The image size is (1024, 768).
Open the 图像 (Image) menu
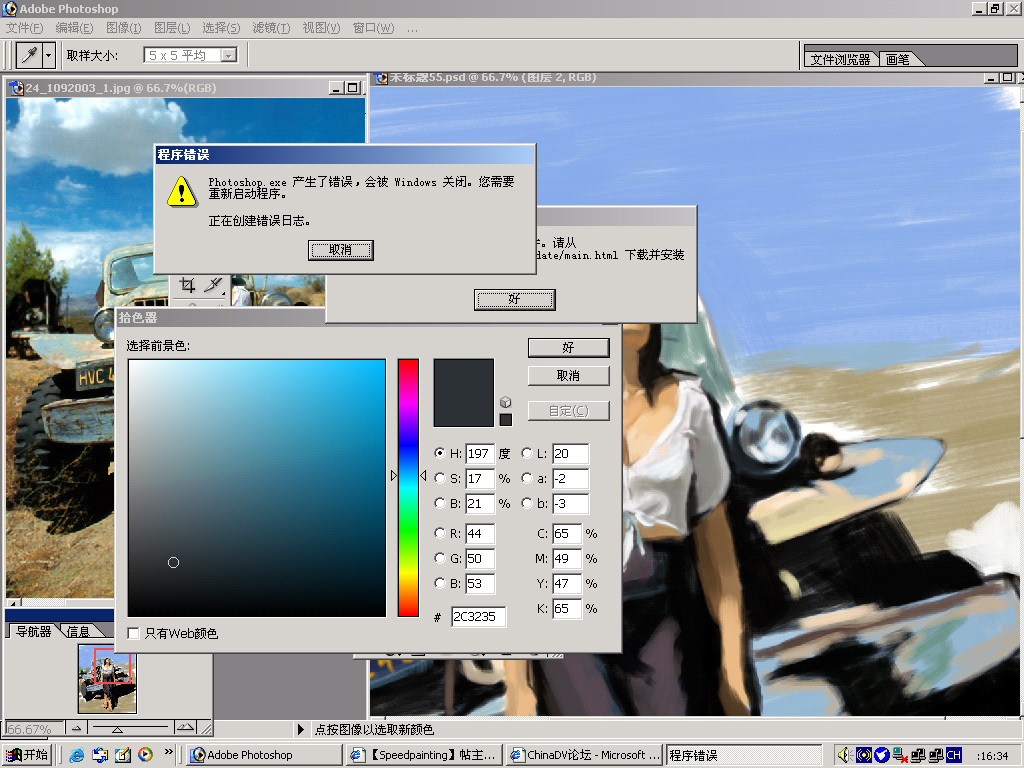pos(123,28)
